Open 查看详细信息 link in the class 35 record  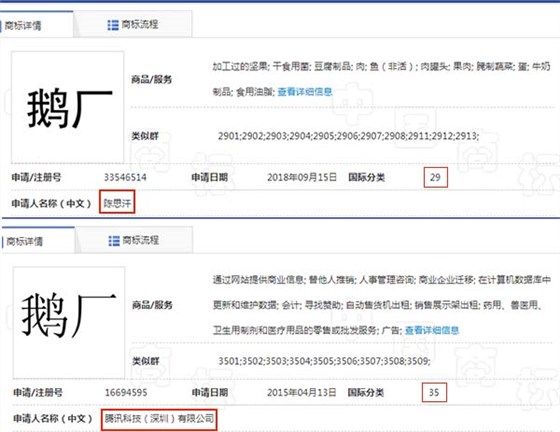point(432,330)
